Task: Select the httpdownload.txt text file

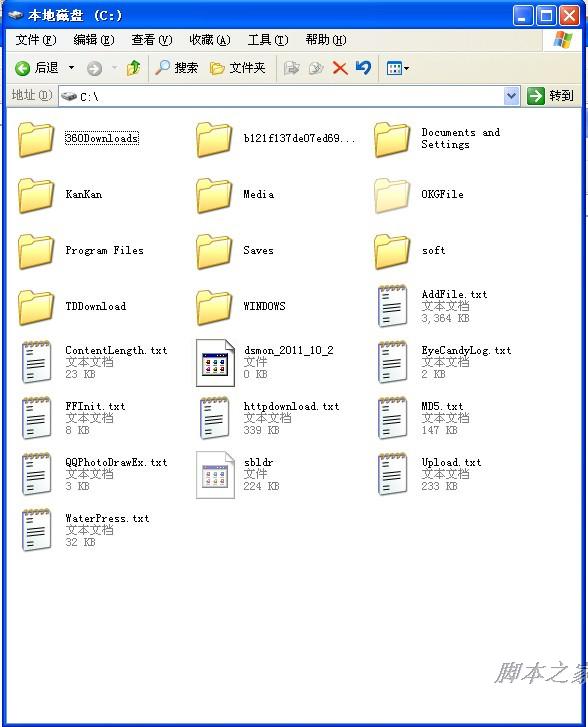Action: (x=269, y=418)
